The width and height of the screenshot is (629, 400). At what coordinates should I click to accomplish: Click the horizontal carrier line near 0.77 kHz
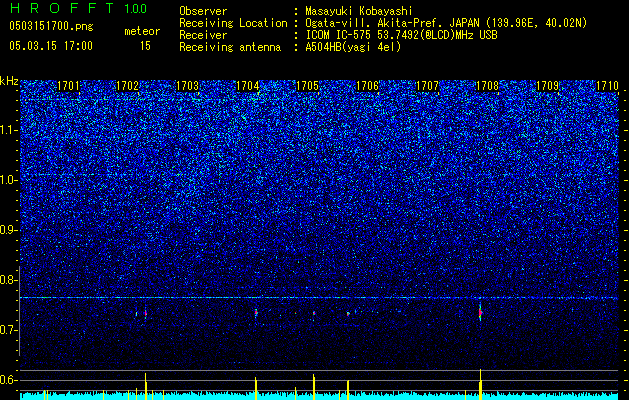(x=319, y=298)
